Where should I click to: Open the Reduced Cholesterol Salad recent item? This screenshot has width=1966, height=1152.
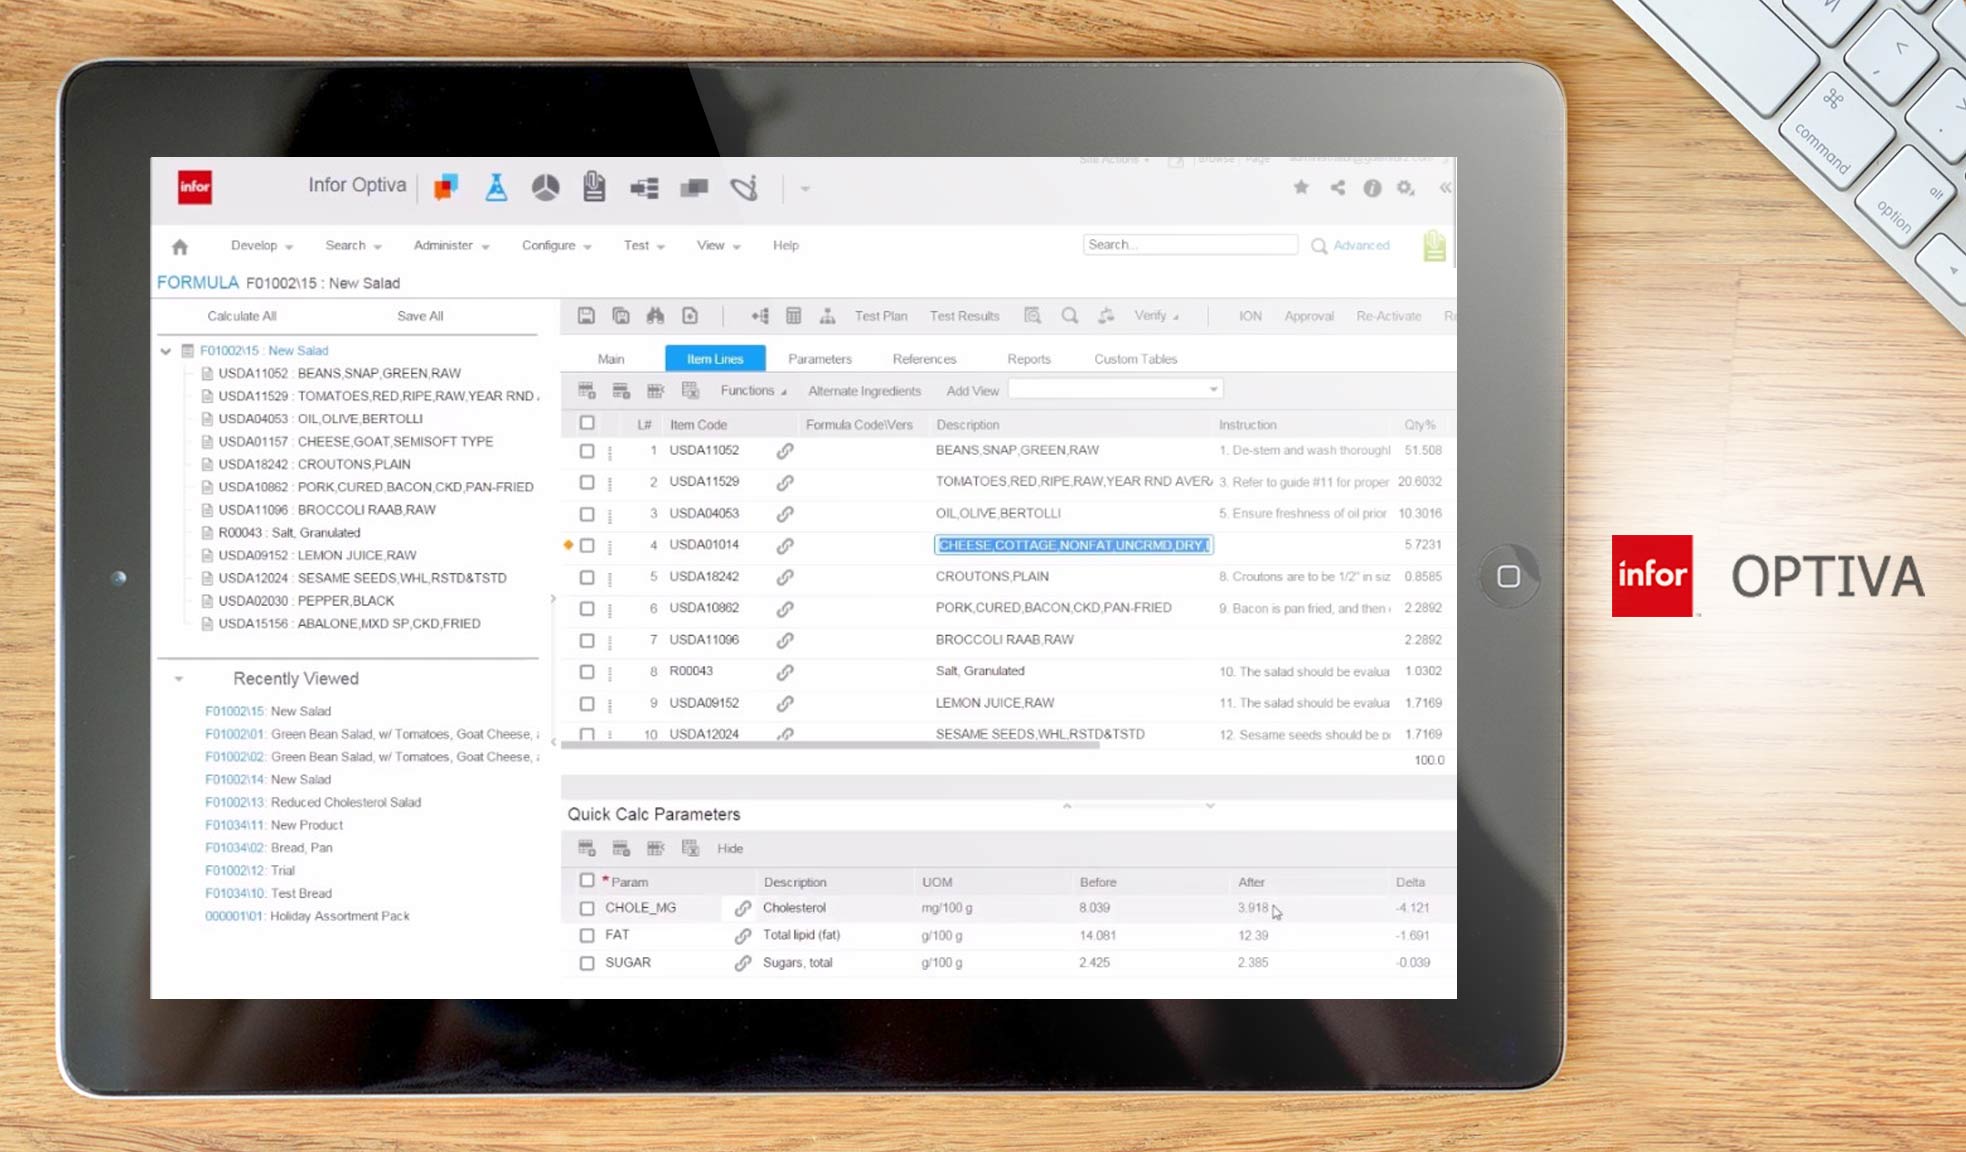click(x=312, y=801)
